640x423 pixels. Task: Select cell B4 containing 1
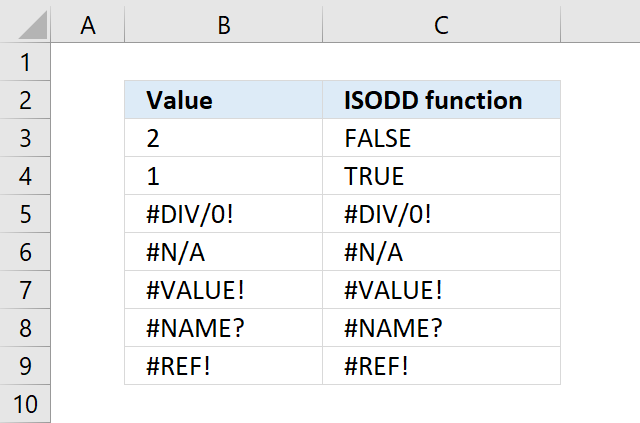(224, 176)
